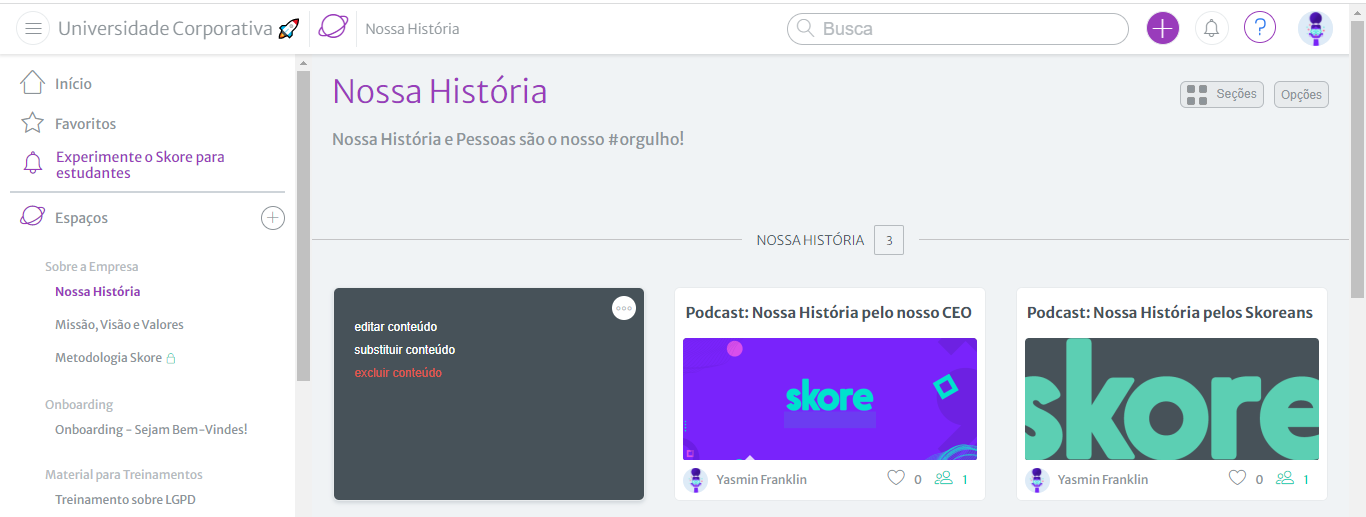The height and width of the screenshot is (517, 1366).
Task: Open Podcast: Nossa História pelos Skoreans title
Action: (1170, 313)
